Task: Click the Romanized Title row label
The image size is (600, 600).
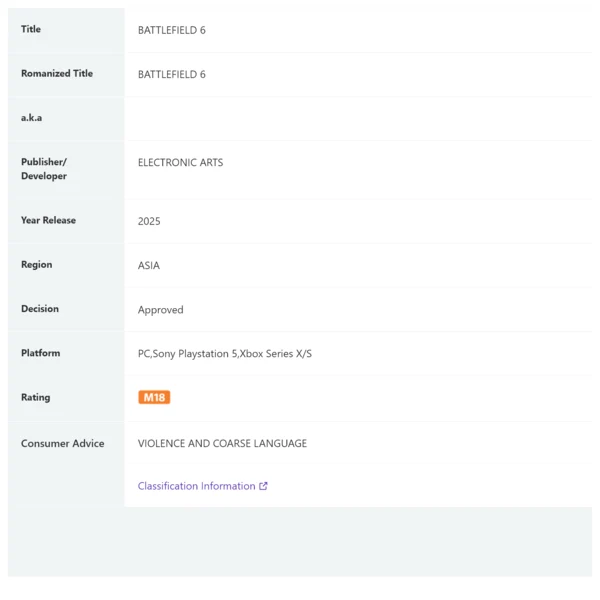Action: pos(57,73)
